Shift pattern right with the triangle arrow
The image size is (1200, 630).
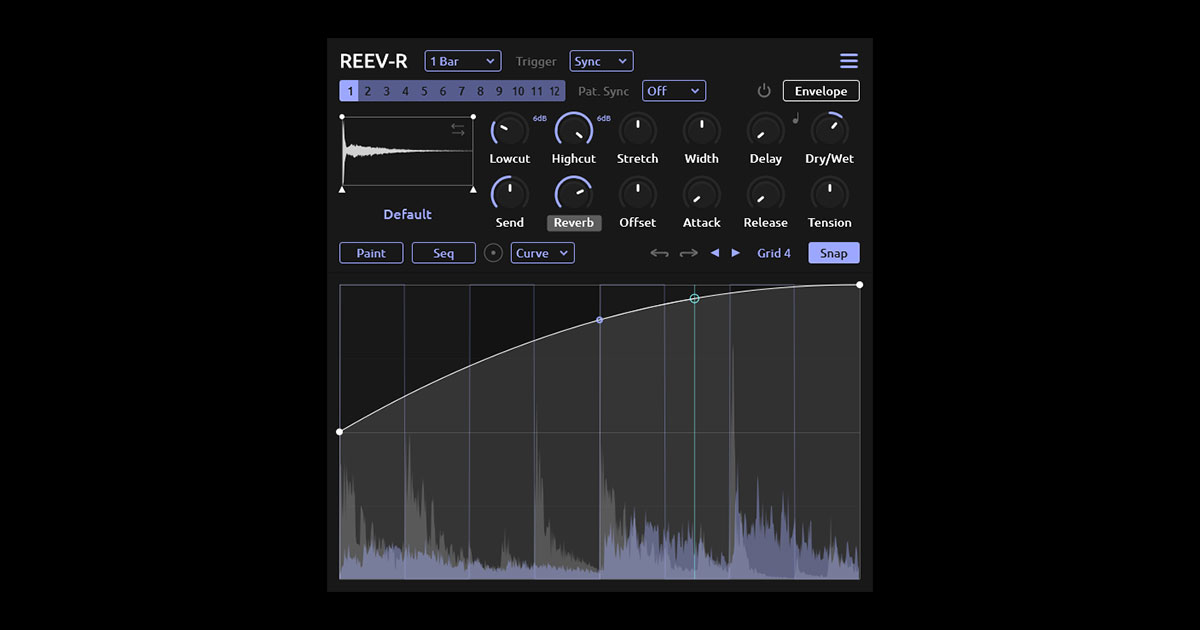pyautogui.click(x=736, y=253)
